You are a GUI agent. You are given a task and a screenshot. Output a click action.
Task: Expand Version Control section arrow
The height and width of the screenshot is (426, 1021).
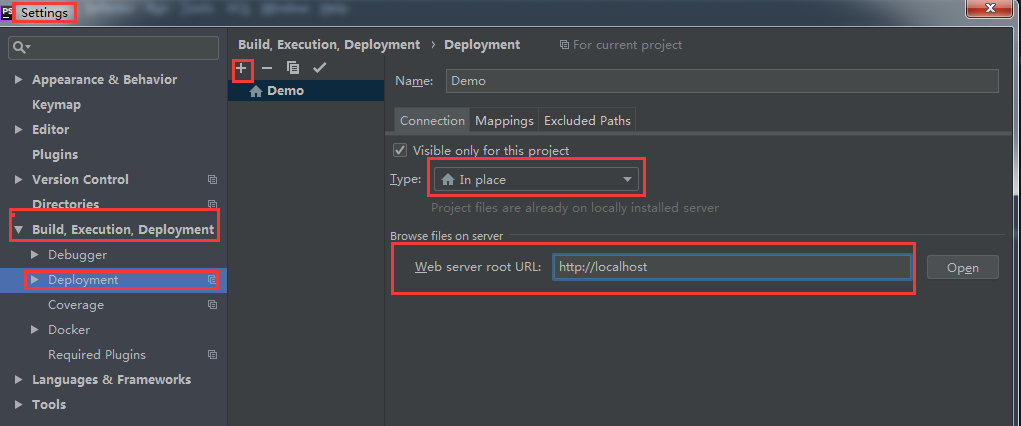19,179
